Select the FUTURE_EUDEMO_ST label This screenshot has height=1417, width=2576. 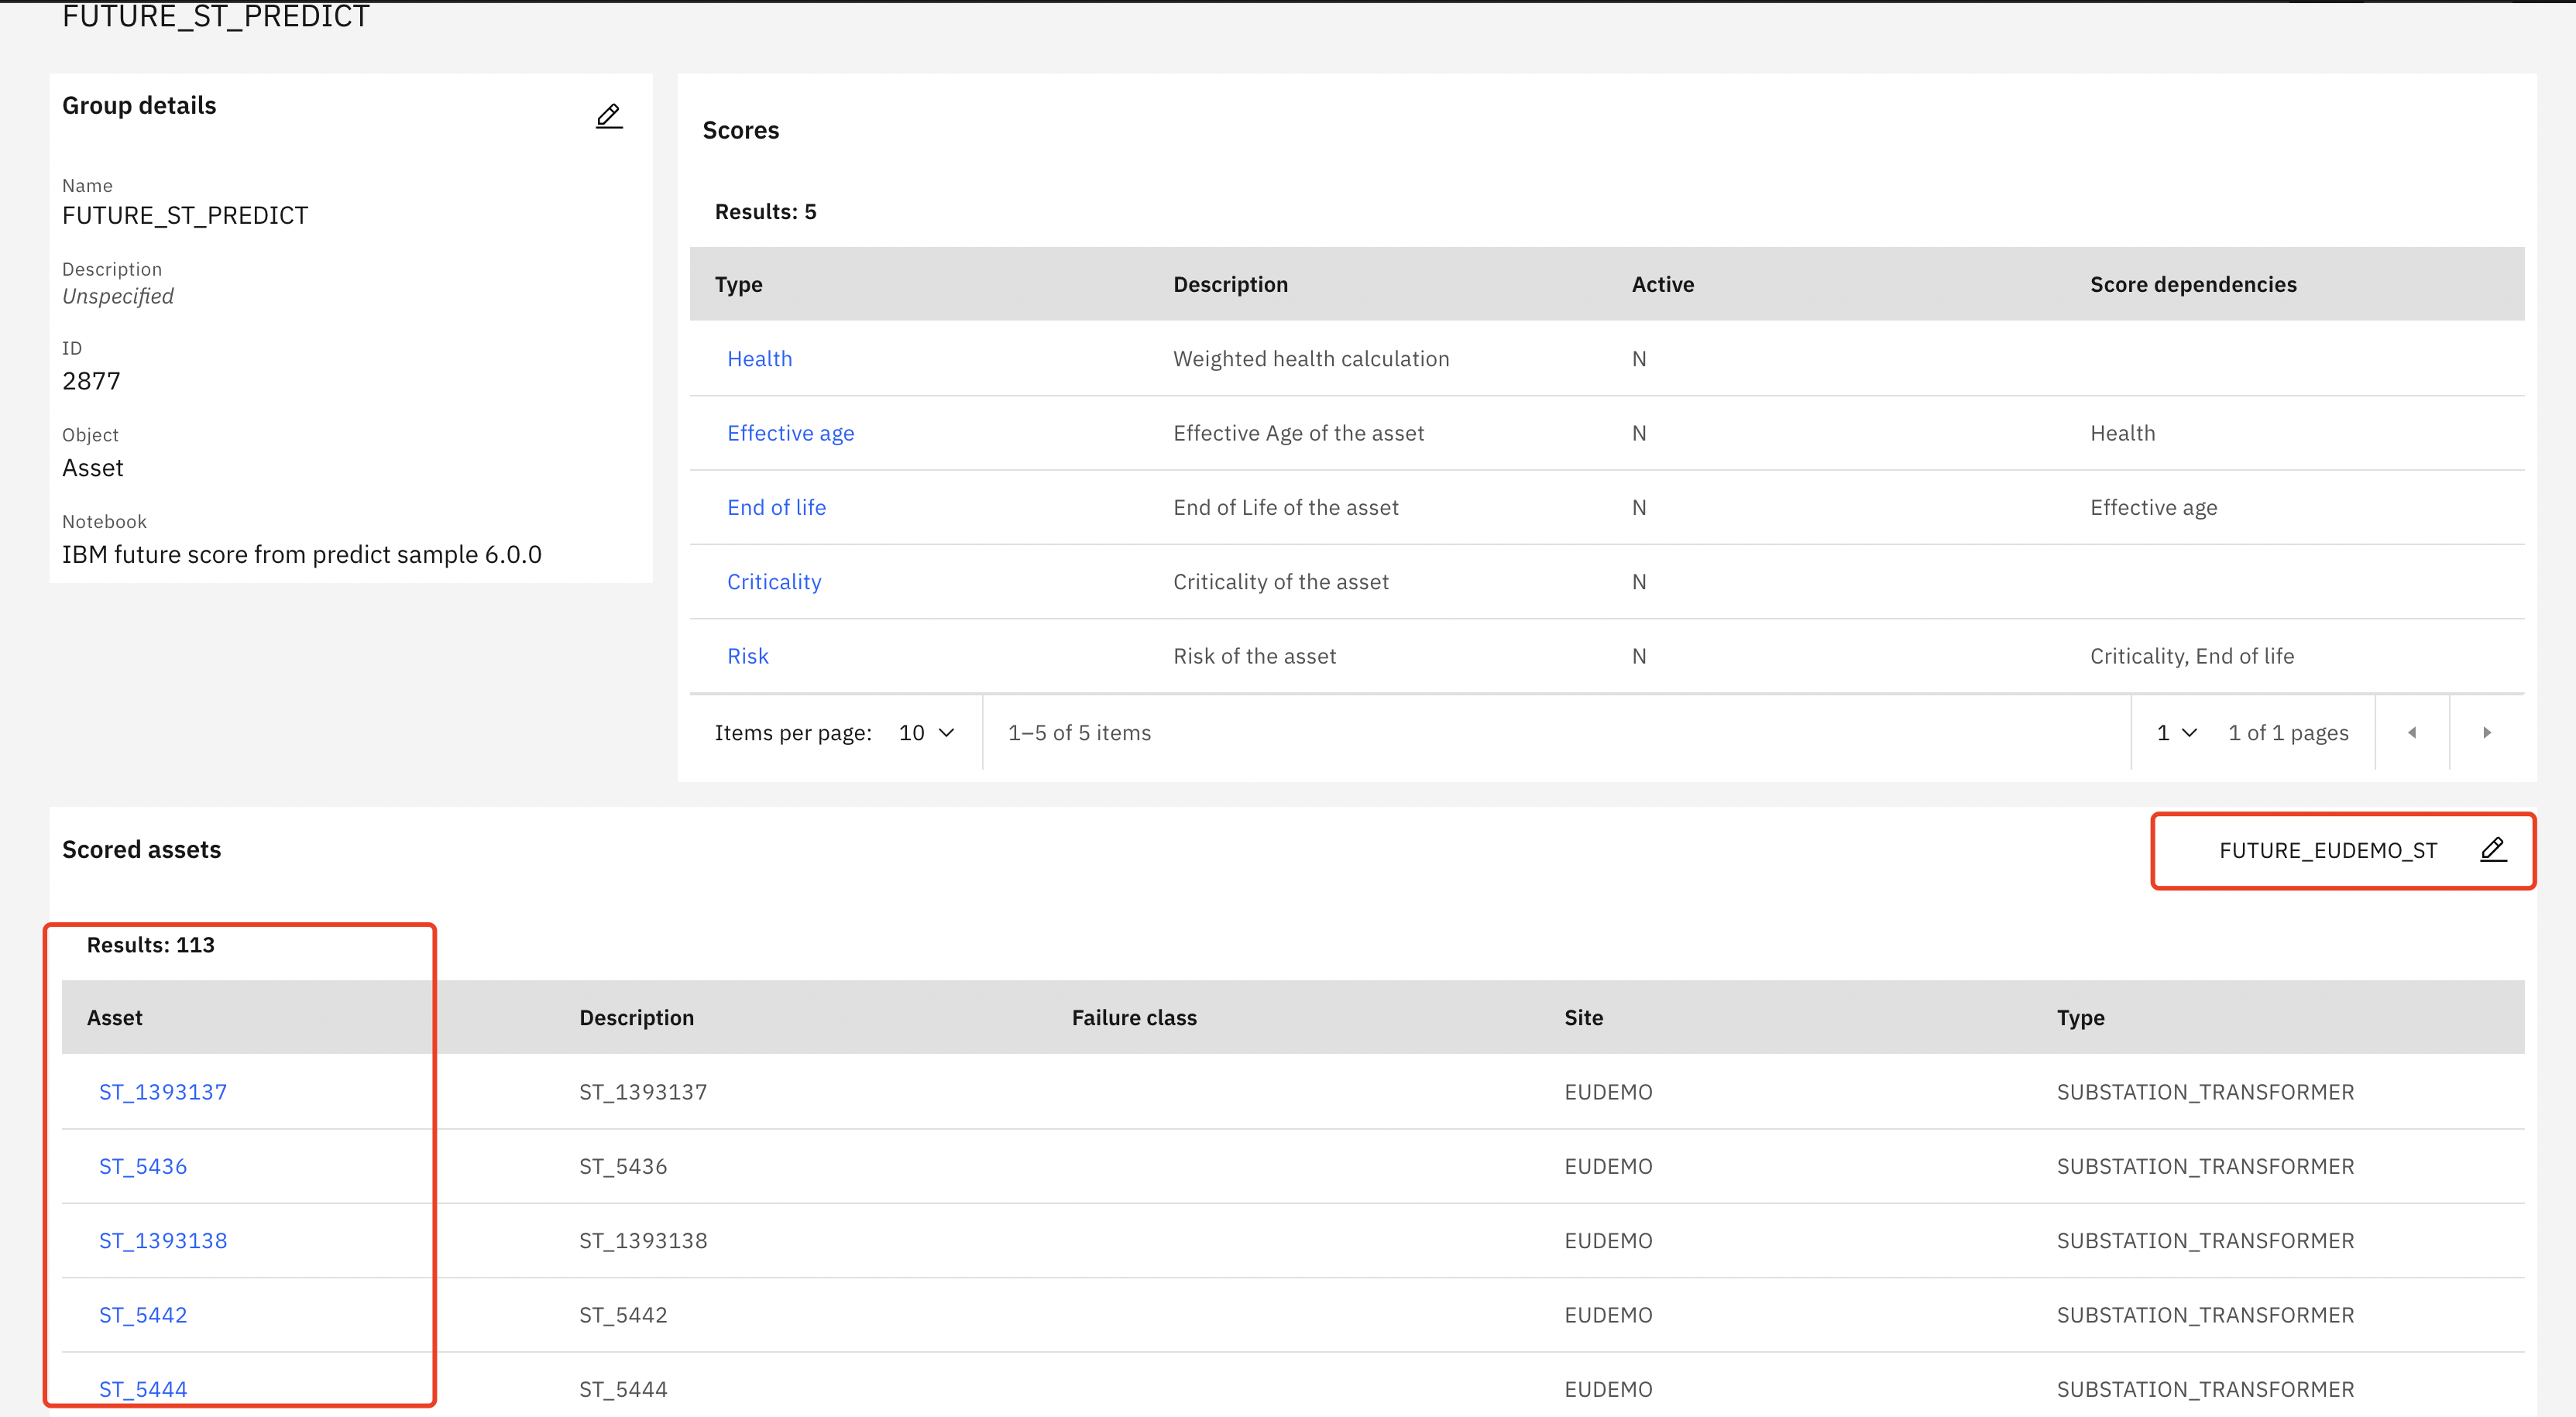(x=2328, y=850)
